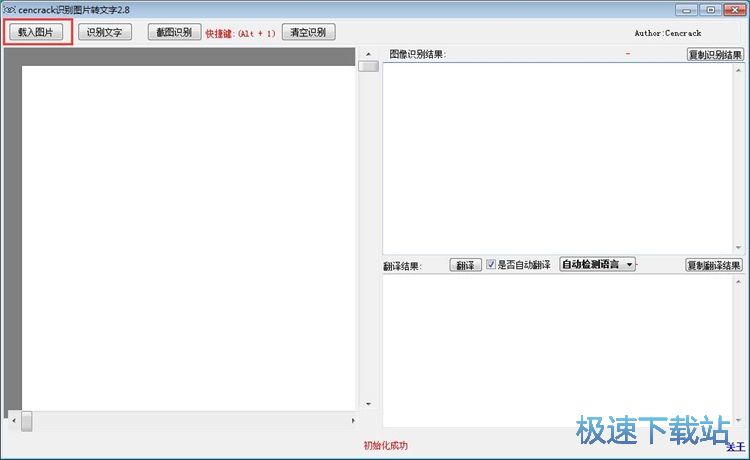The height and width of the screenshot is (460, 750).
Task: Copy translation with 复制翻译结果 button
Action: pyautogui.click(x=714, y=265)
